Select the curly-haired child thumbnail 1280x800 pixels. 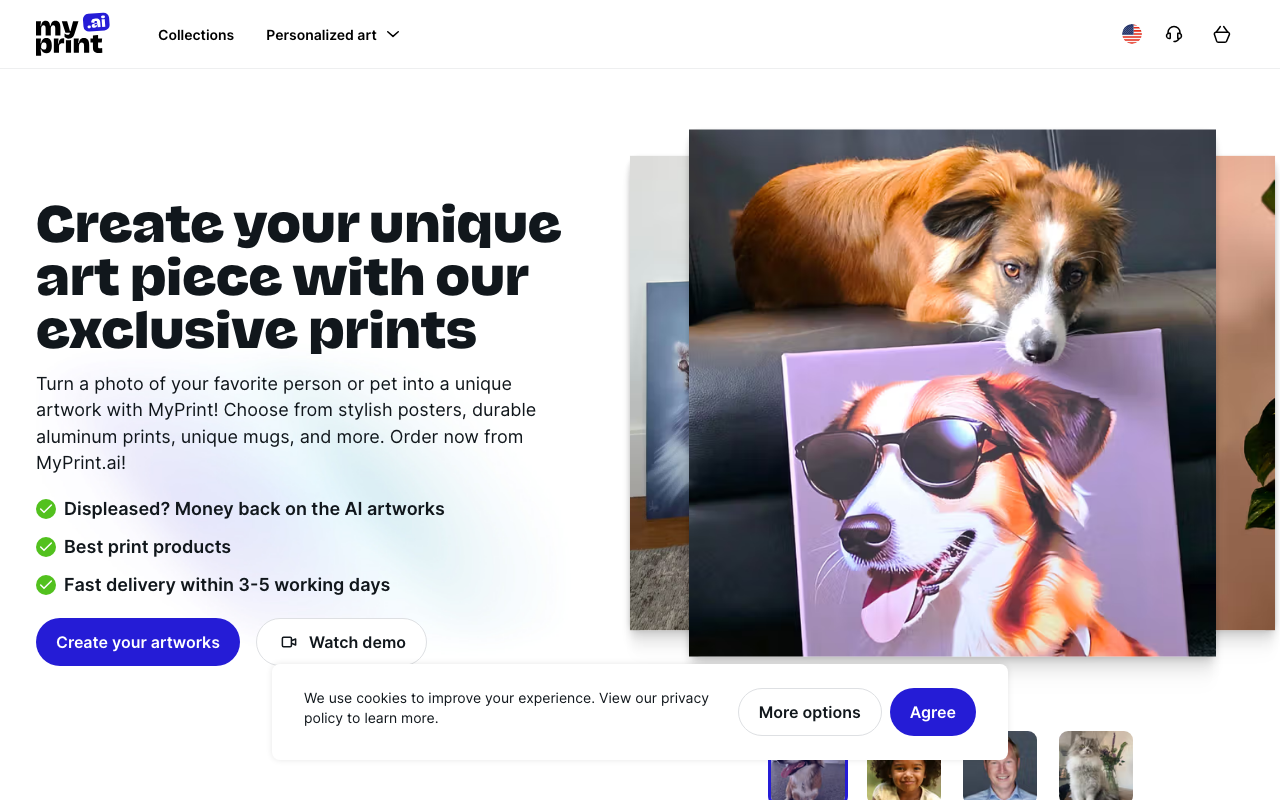click(x=904, y=766)
